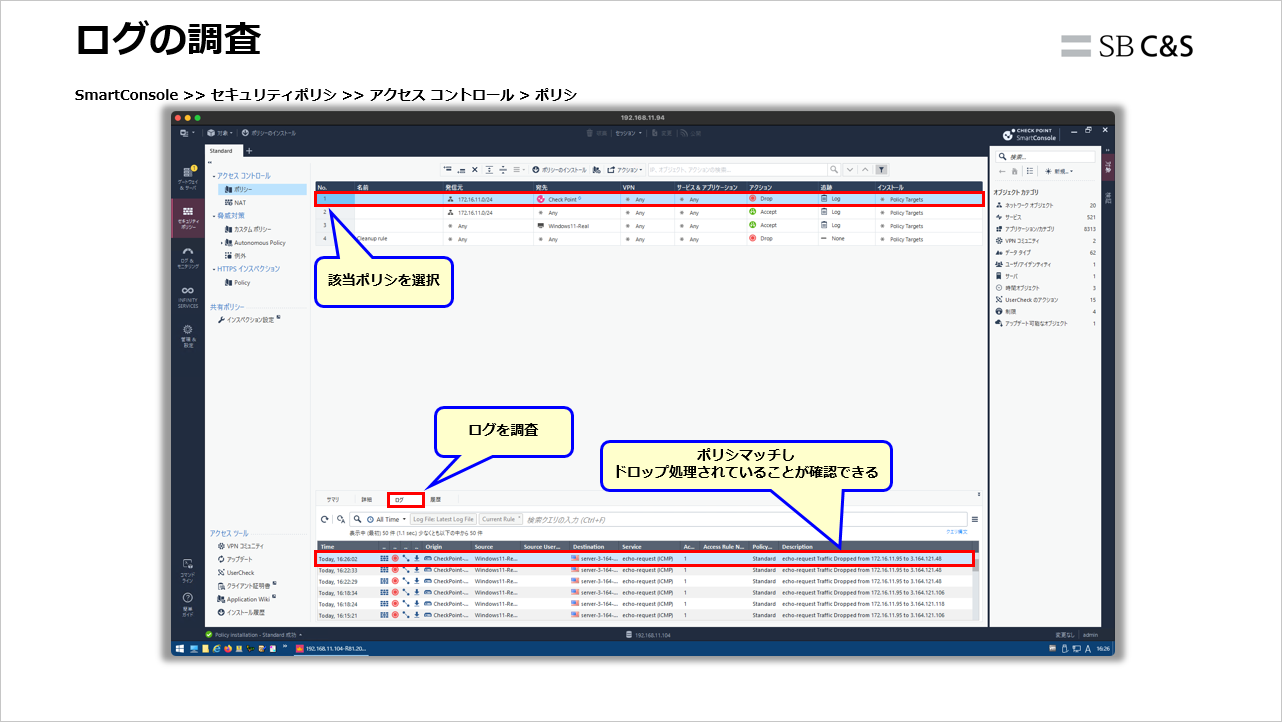Image resolution: width=1282 pixels, height=722 pixels.
Task: Open the help guide question icon
Action: click(x=187, y=603)
